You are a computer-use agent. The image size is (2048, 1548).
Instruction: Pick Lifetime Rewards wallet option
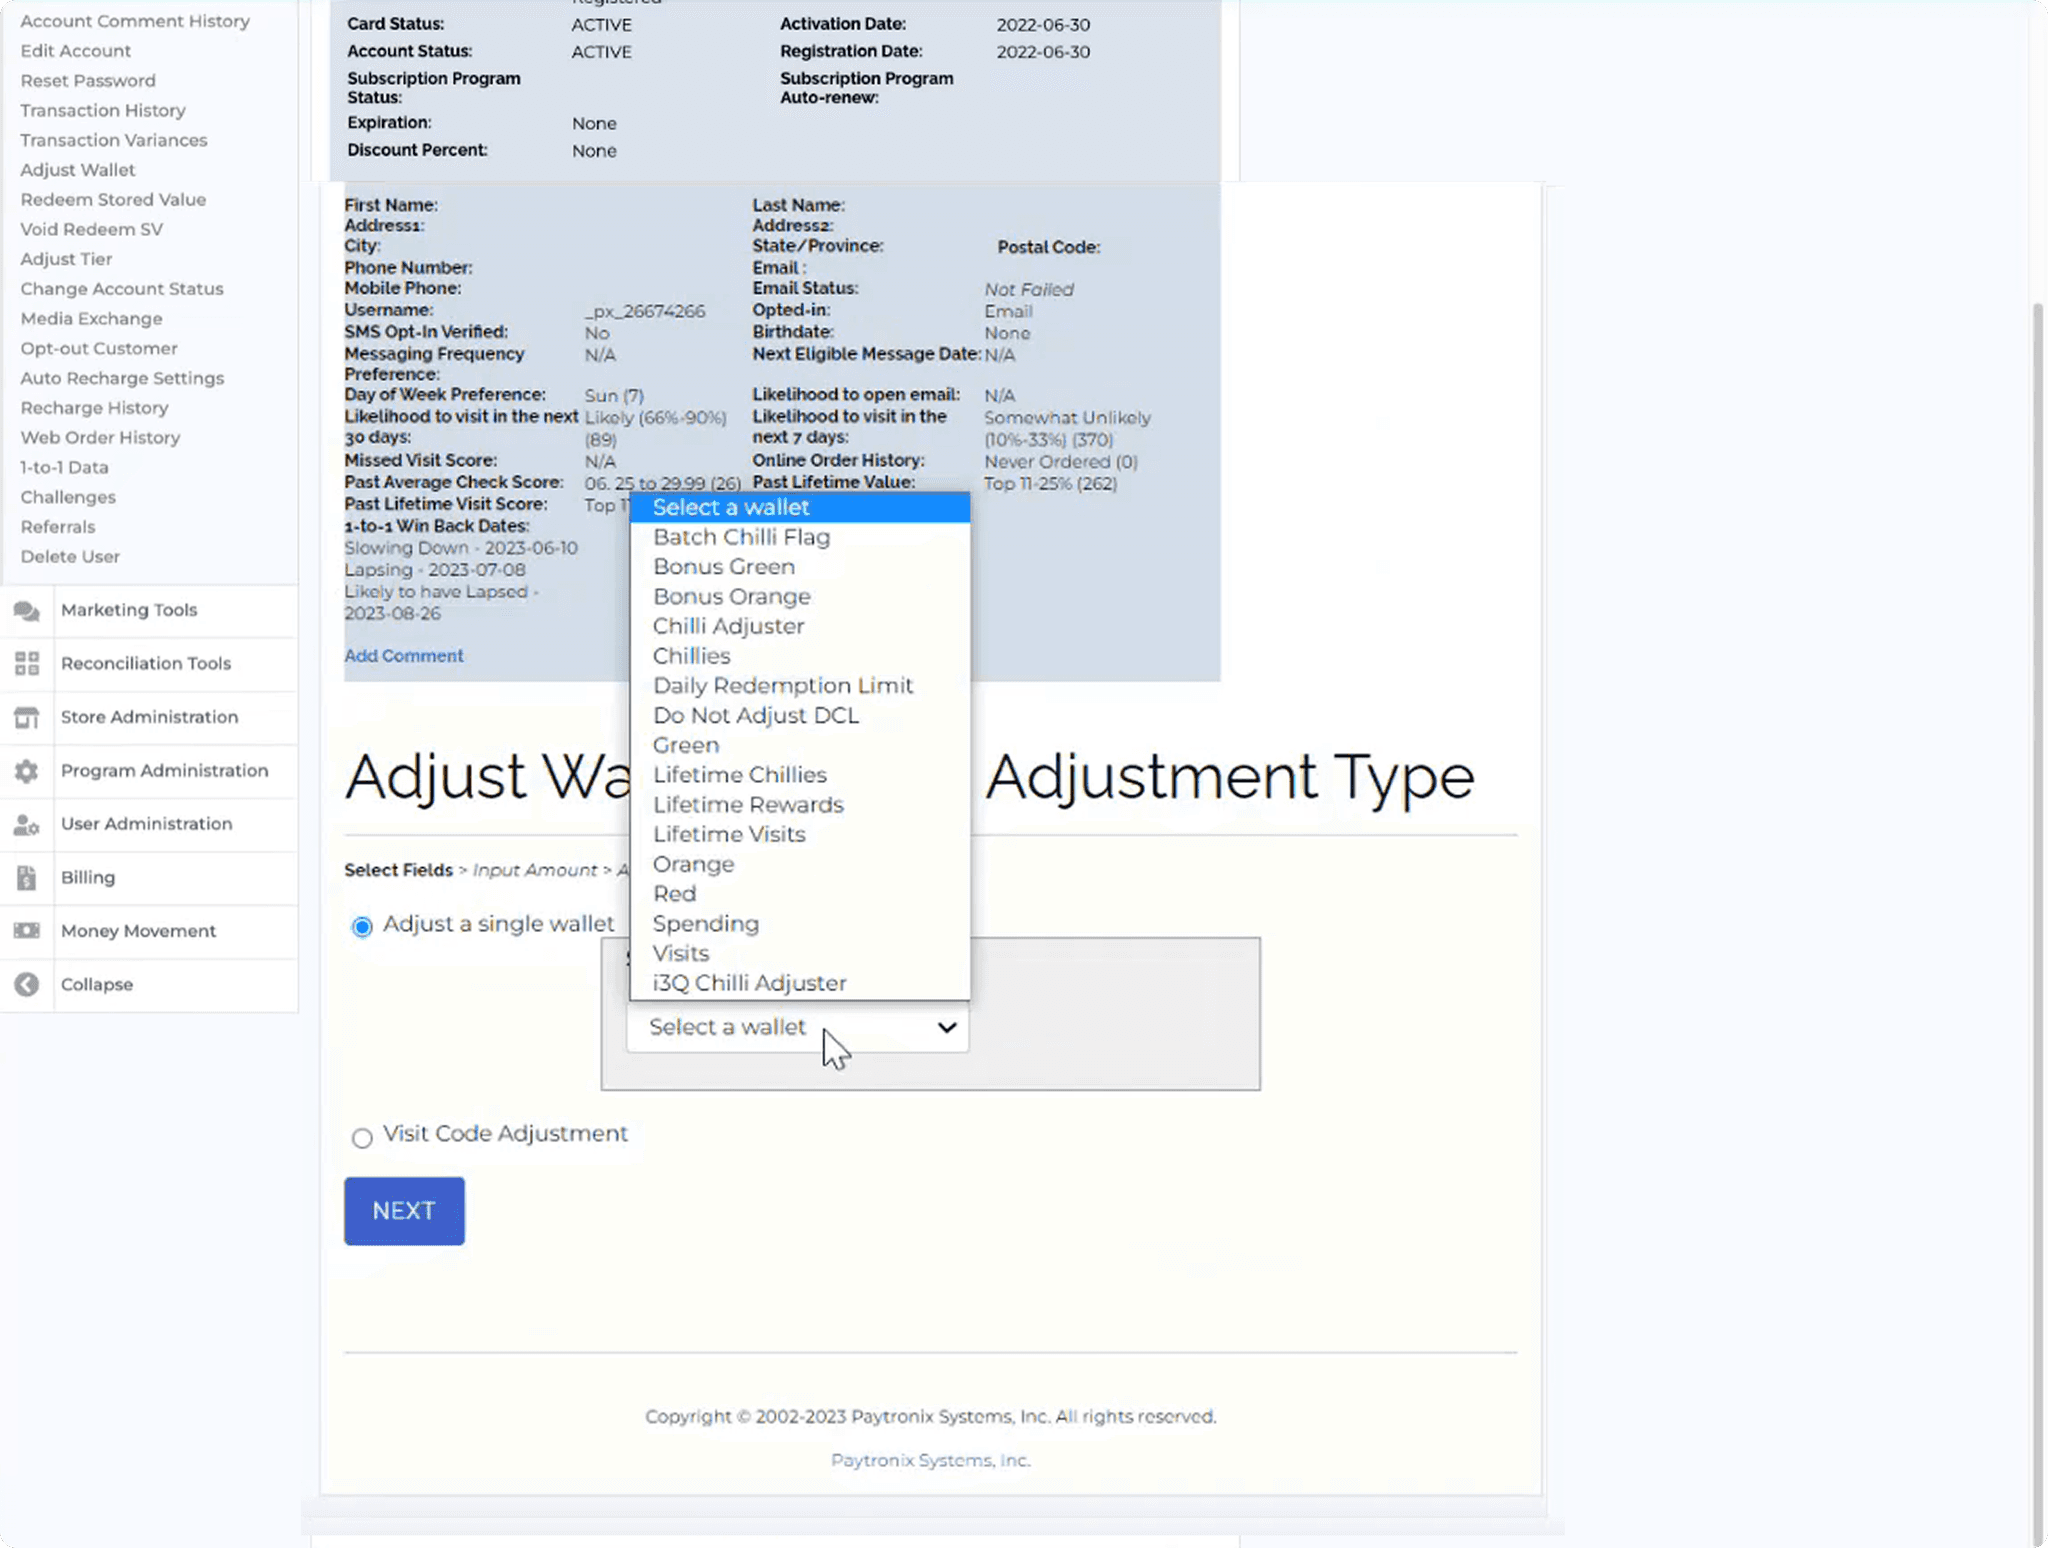(747, 805)
